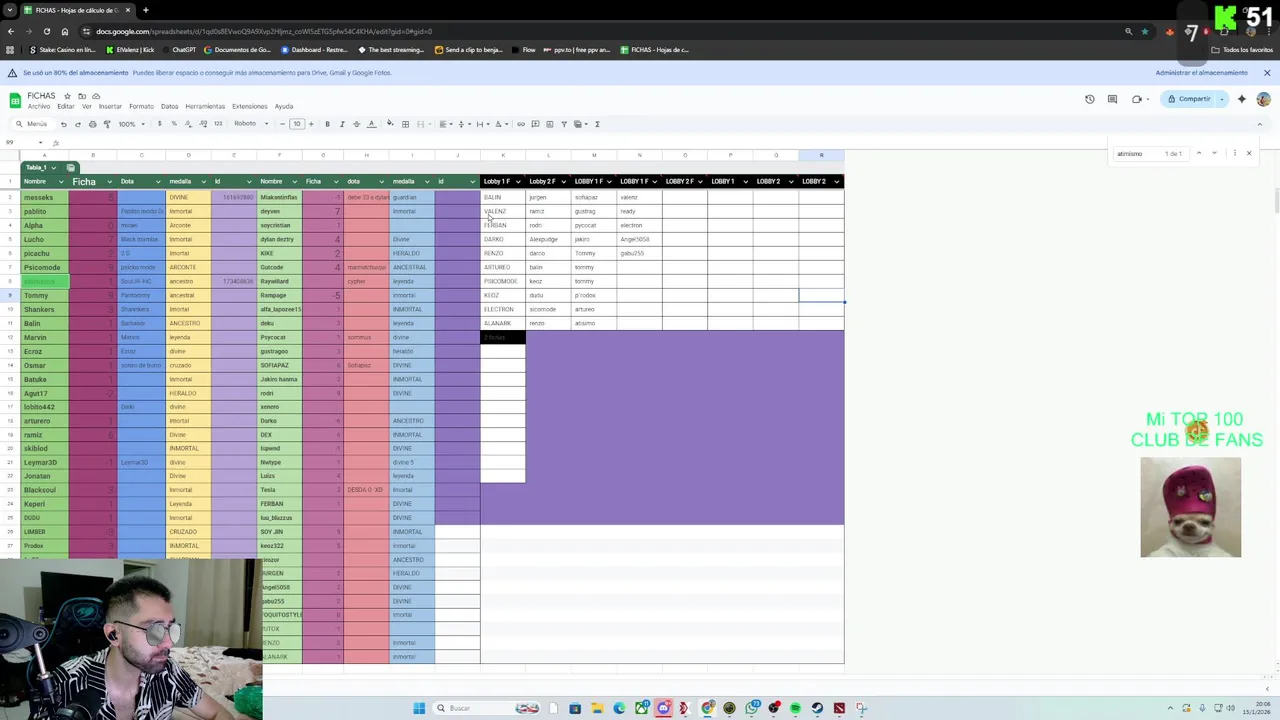Image resolution: width=1280 pixels, height=720 pixels.
Task: Expand Compartir share options arrow
Action: [x=1222, y=99]
